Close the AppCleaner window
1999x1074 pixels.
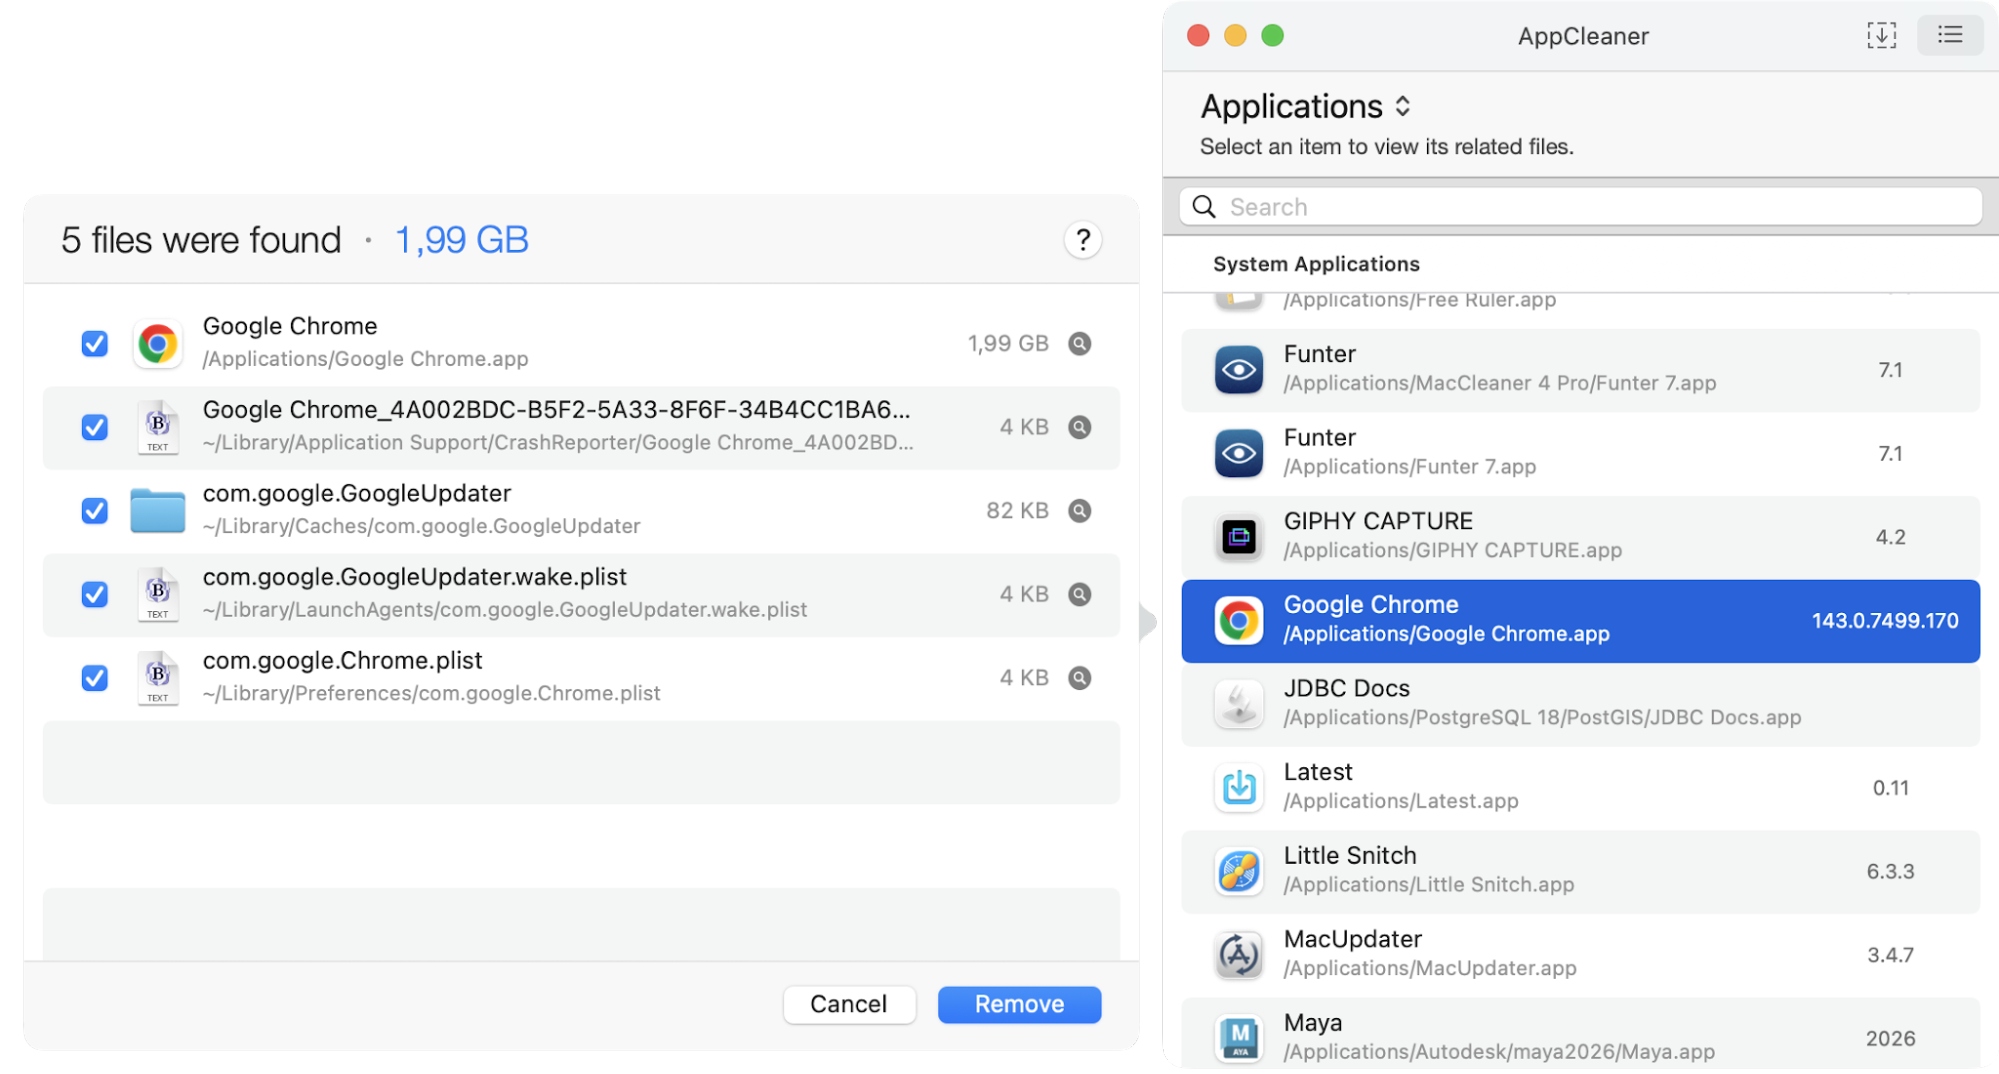tap(1198, 36)
